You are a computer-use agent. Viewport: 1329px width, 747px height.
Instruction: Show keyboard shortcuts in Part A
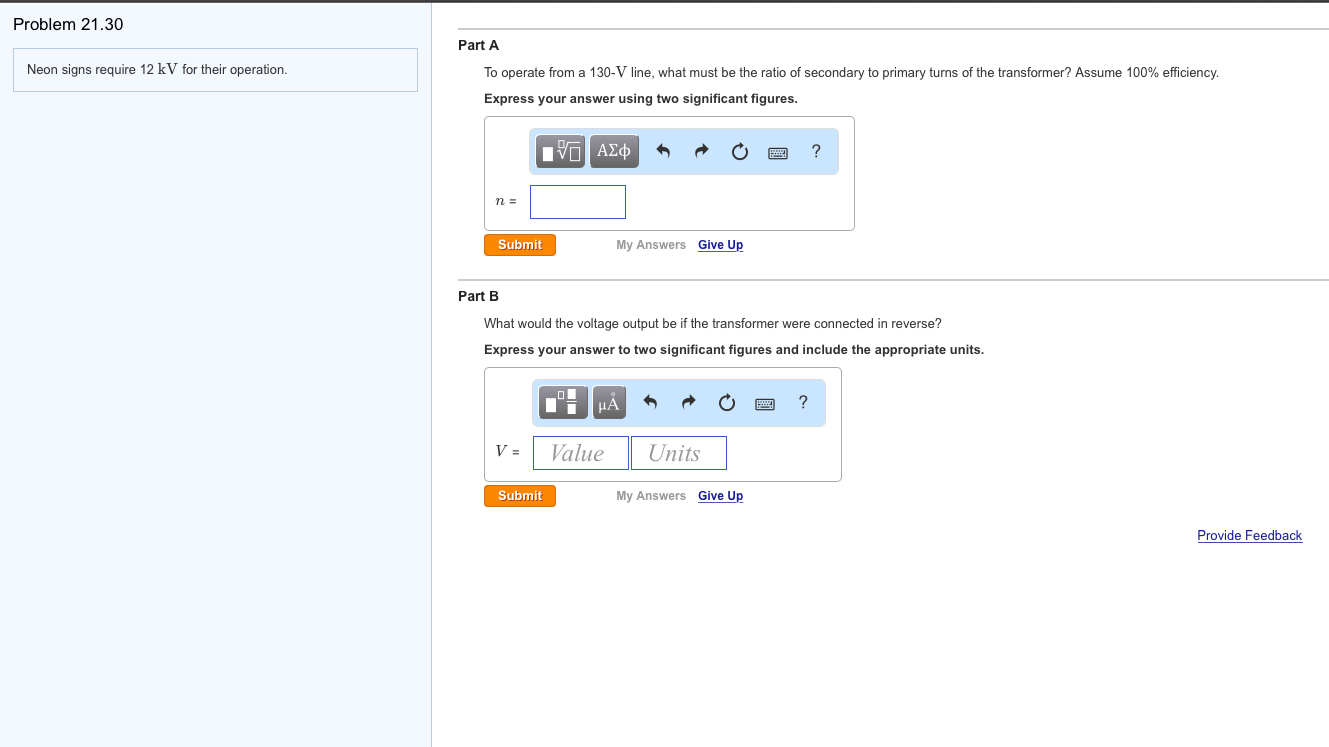778,153
